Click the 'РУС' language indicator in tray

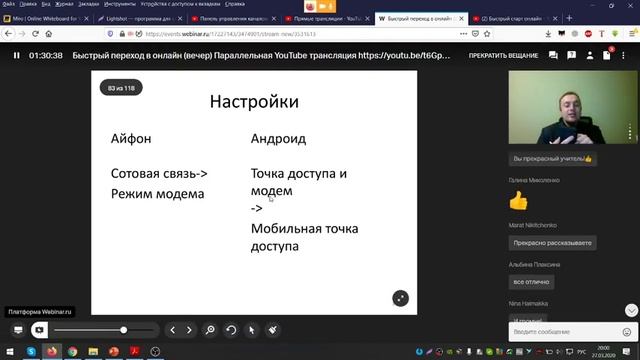pos(582,351)
